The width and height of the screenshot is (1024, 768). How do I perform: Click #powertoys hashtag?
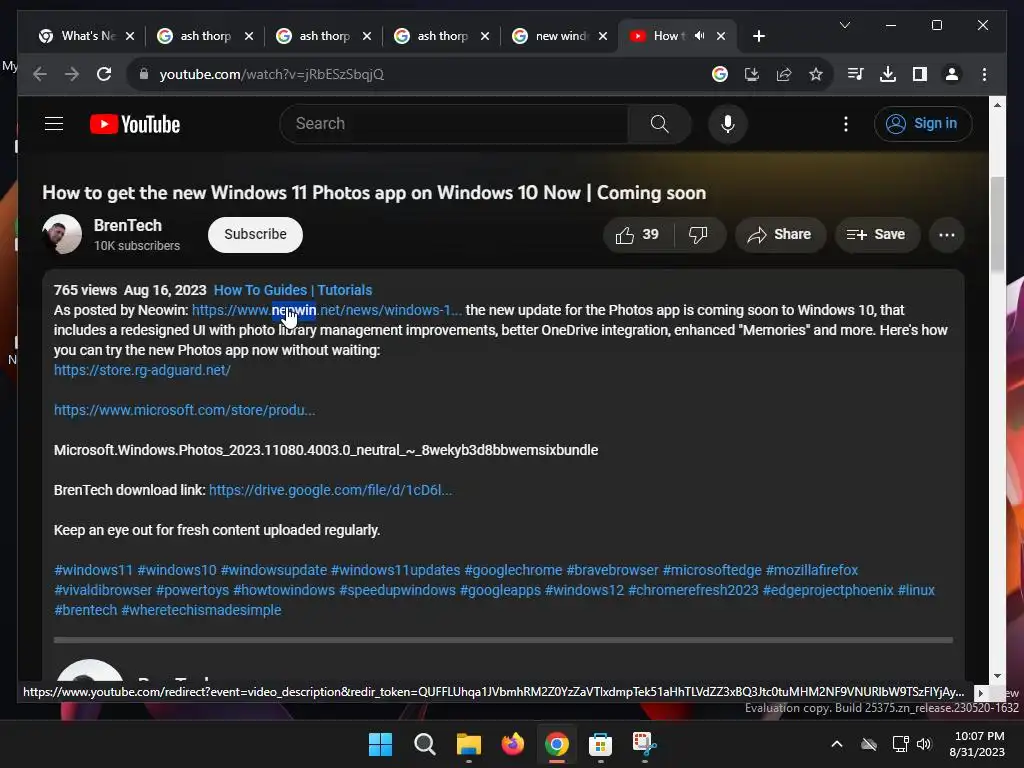click(193, 590)
